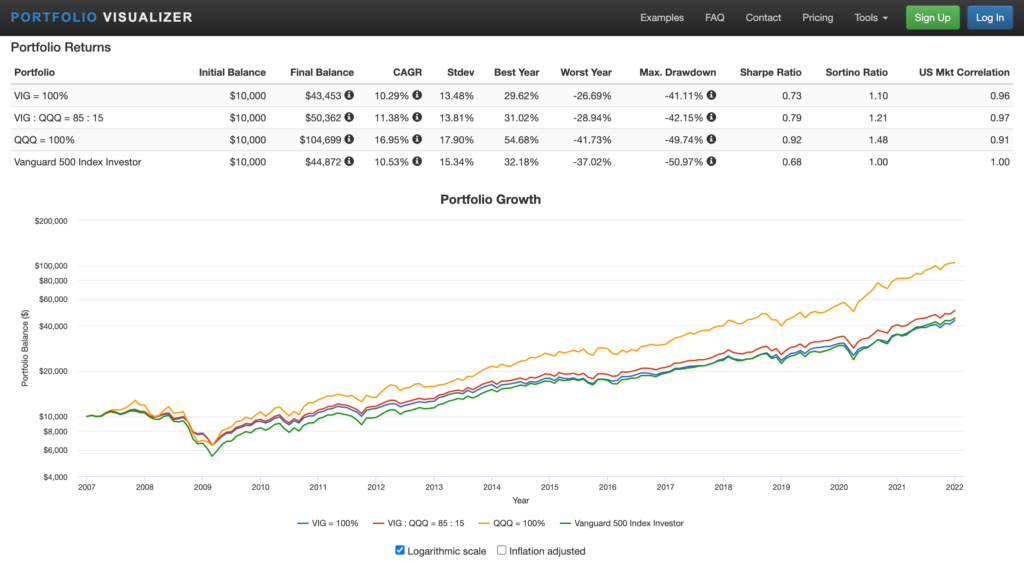Open info icon beside $104,699 final balance
Viewport: 1024px width, 561px height.
click(349, 139)
